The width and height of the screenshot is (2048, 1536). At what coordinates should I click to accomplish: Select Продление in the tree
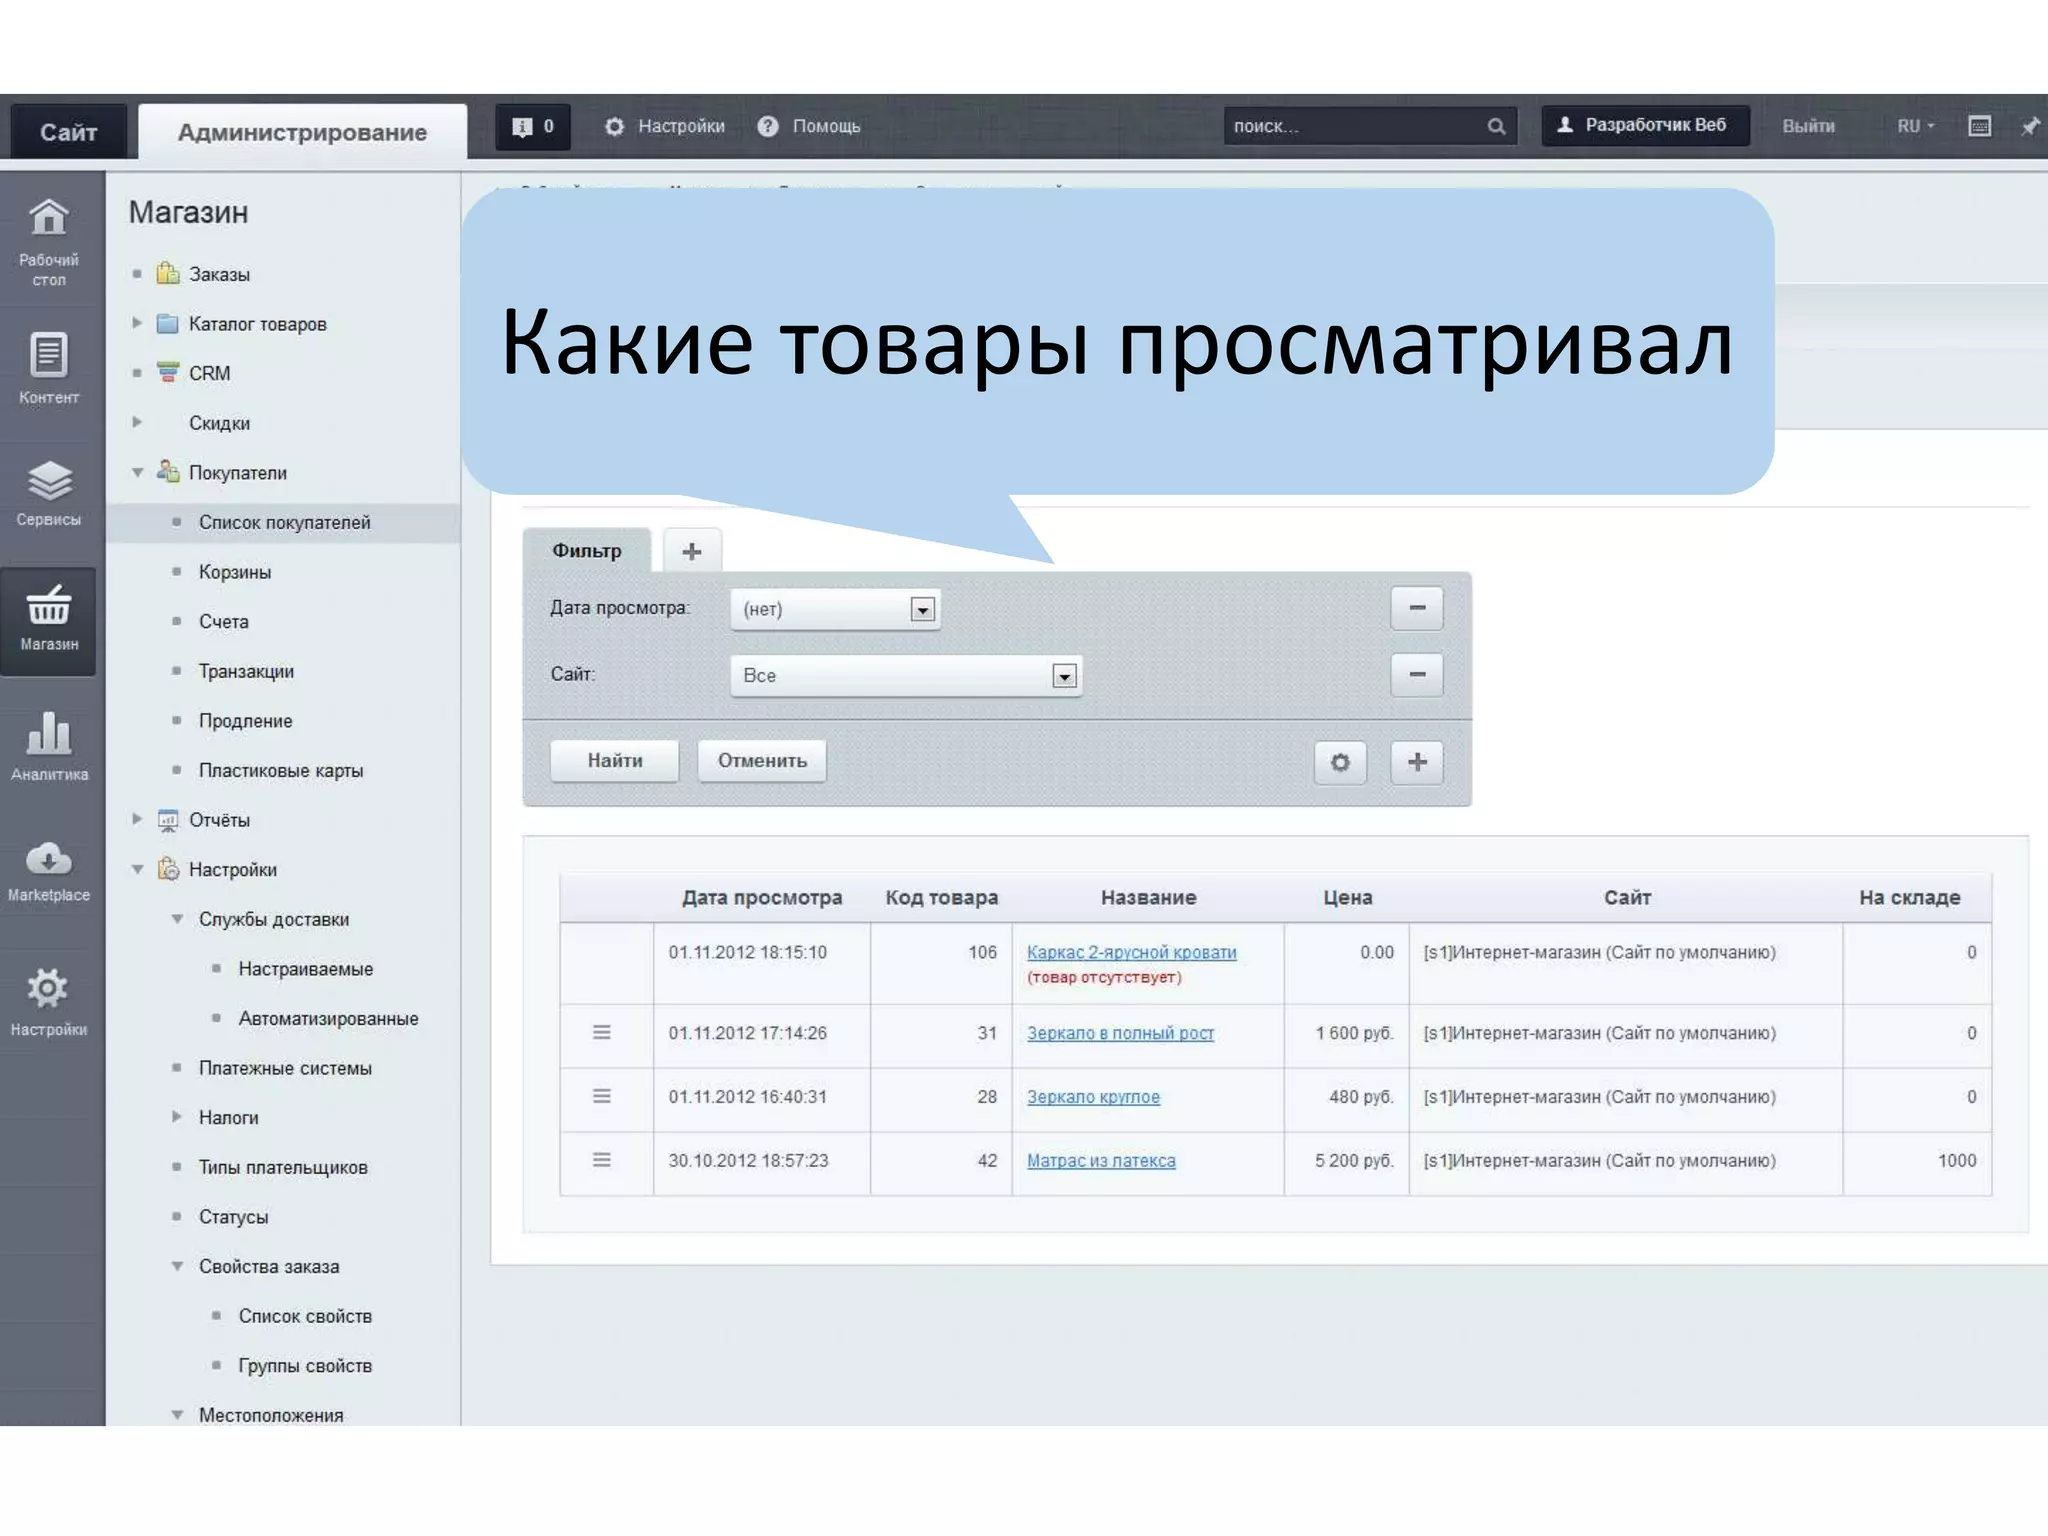[x=245, y=721]
